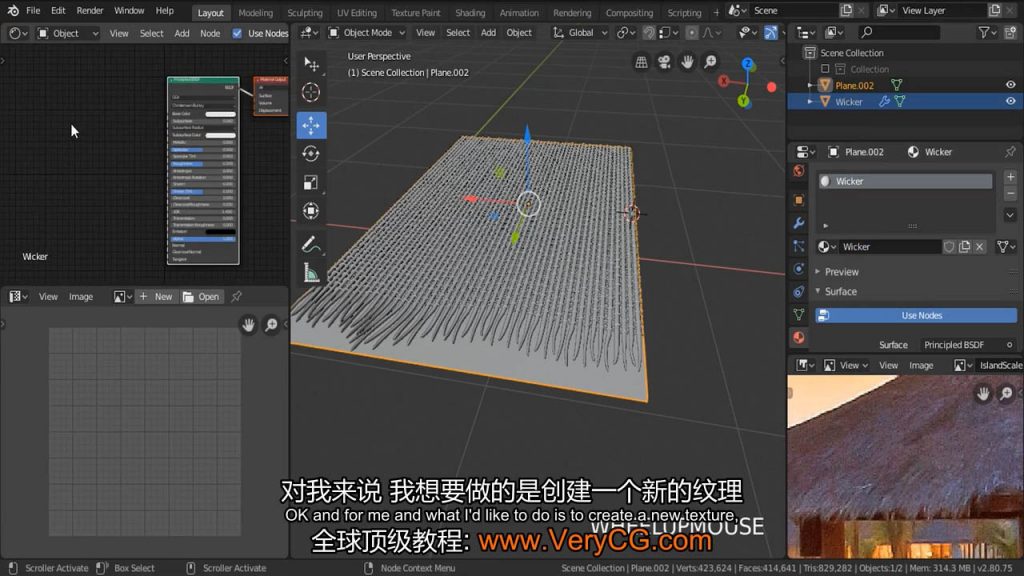Click Open image button in UV editor
1024x576 pixels.
tap(201, 296)
